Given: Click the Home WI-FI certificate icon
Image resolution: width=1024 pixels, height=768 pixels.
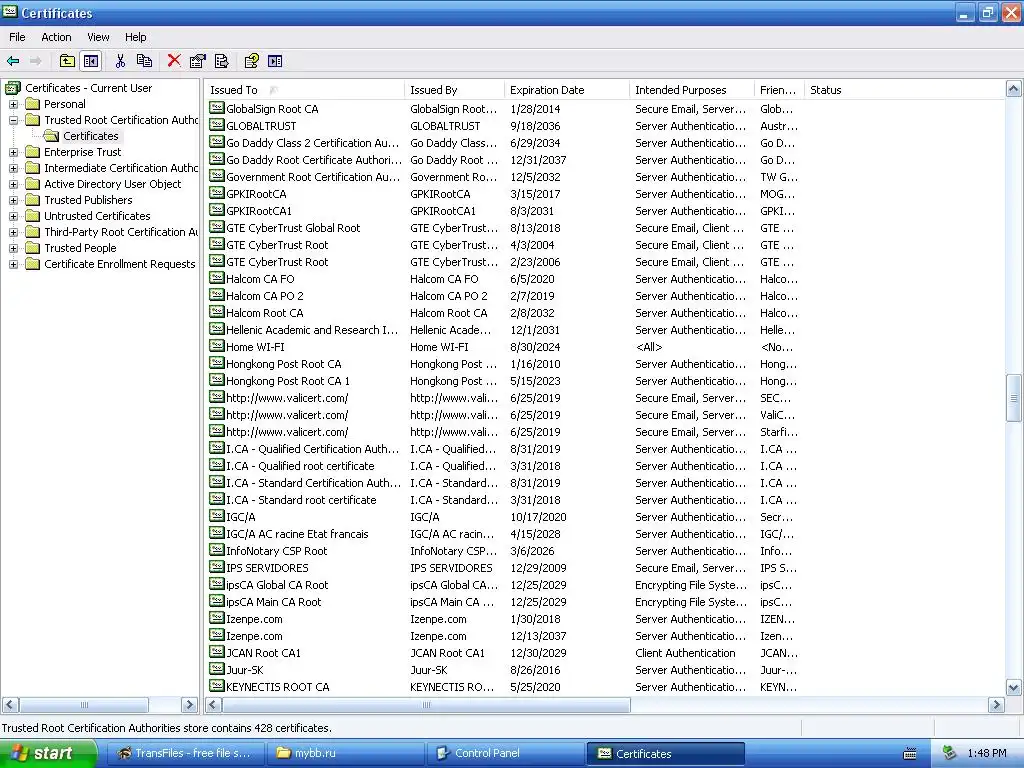Looking at the screenshot, I should tap(217, 346).
